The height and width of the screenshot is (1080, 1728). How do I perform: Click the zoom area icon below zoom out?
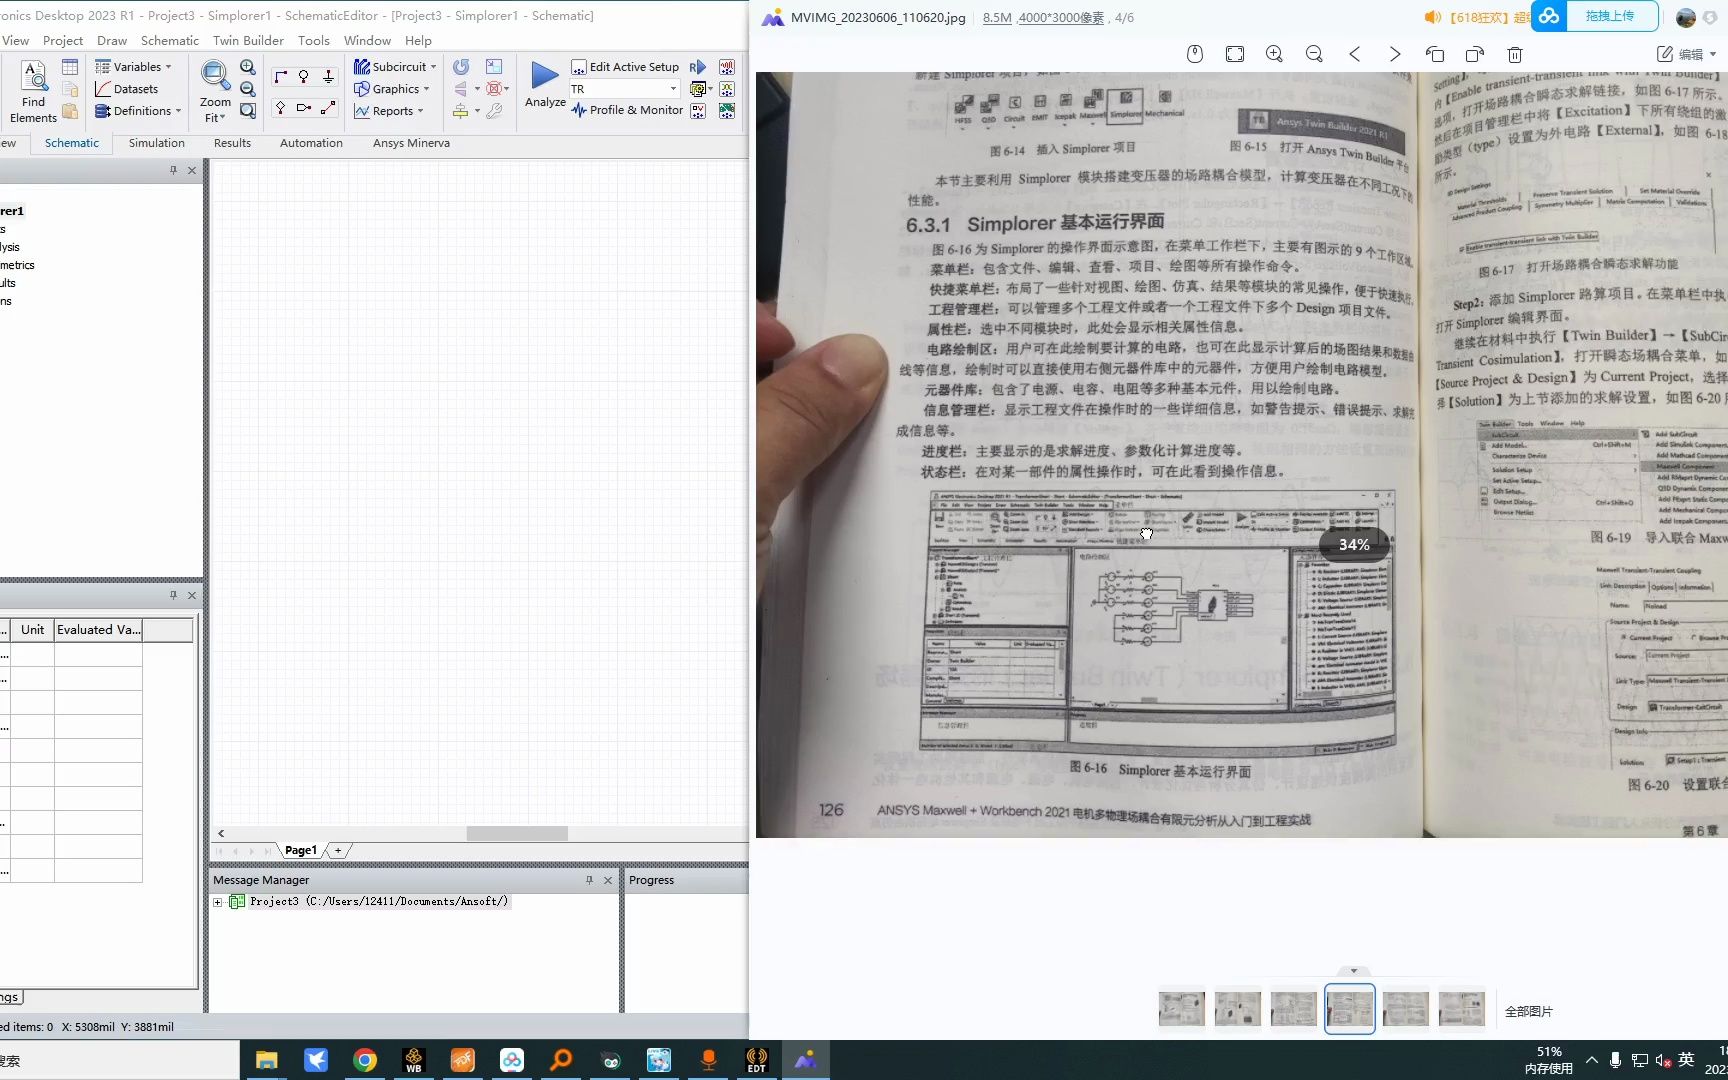coord(248,111)
